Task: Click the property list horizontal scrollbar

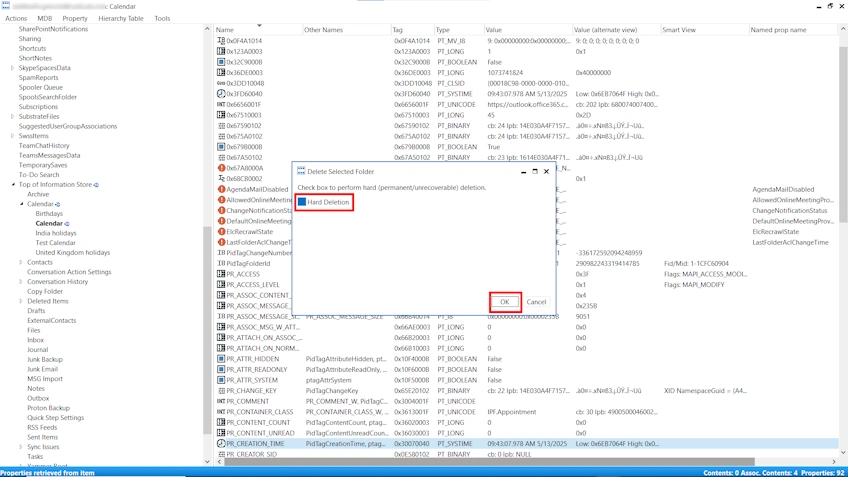Action: (489, 461)
